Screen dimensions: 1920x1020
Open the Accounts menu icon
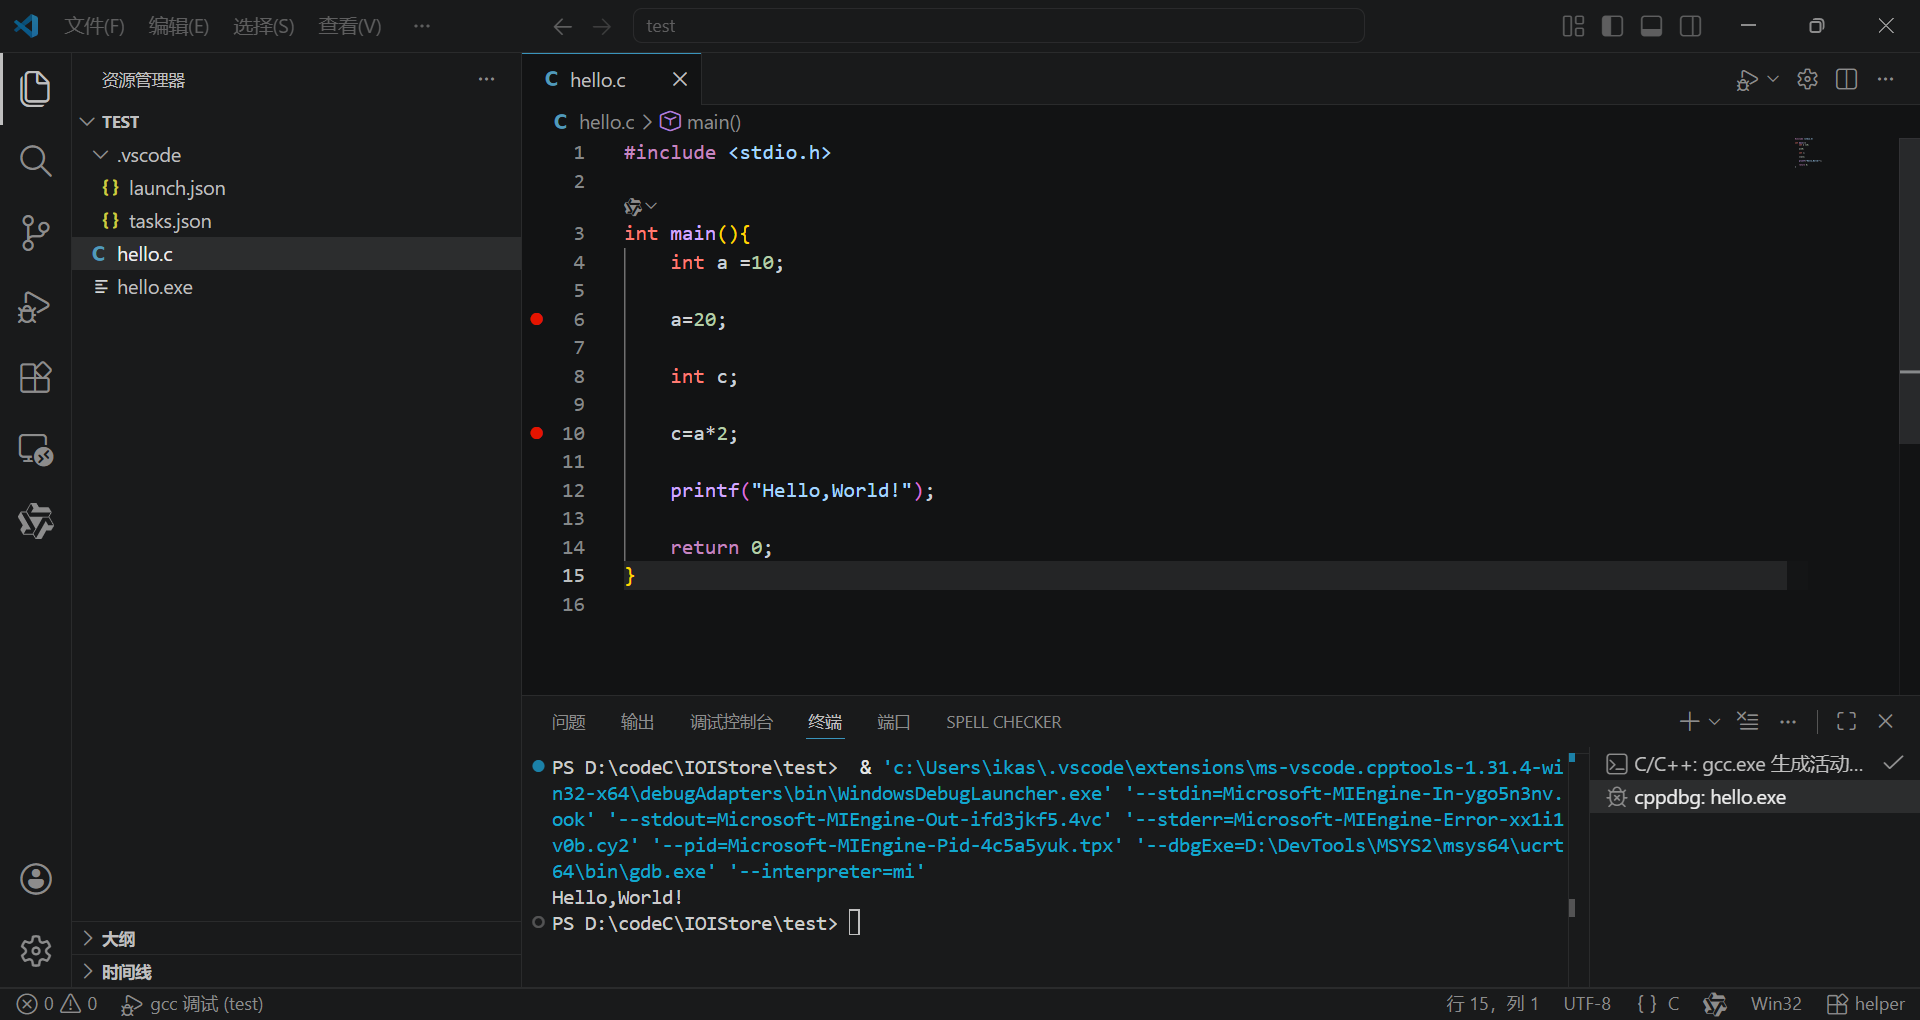35,879
